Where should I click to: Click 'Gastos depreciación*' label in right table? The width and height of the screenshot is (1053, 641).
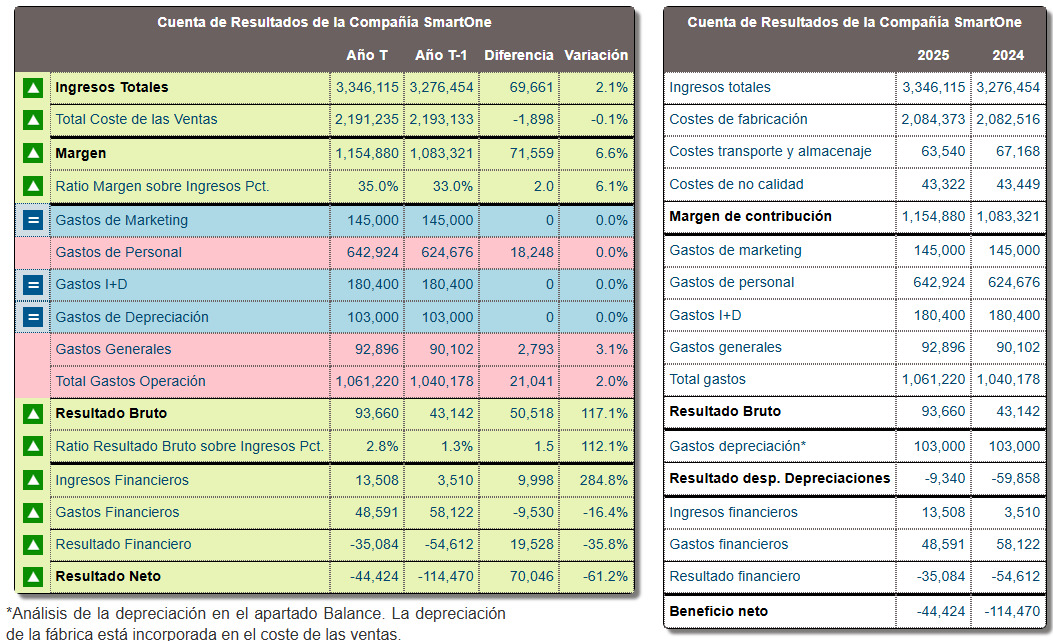[737, 446]
